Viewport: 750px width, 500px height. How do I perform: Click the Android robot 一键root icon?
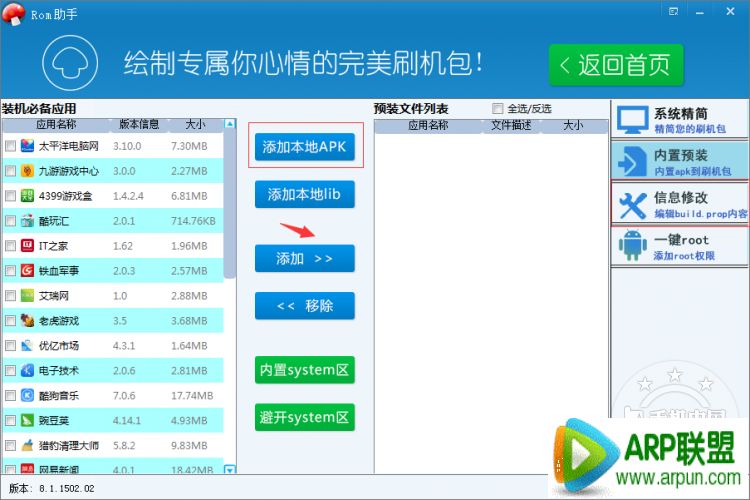tap(632, 247)
